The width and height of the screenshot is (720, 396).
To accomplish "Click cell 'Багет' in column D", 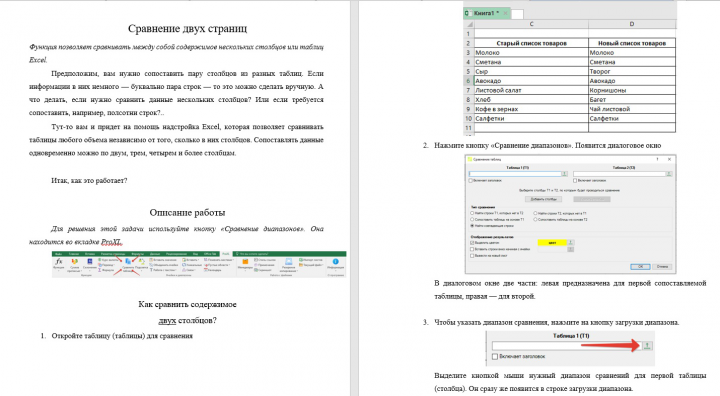I will [632, 100].
